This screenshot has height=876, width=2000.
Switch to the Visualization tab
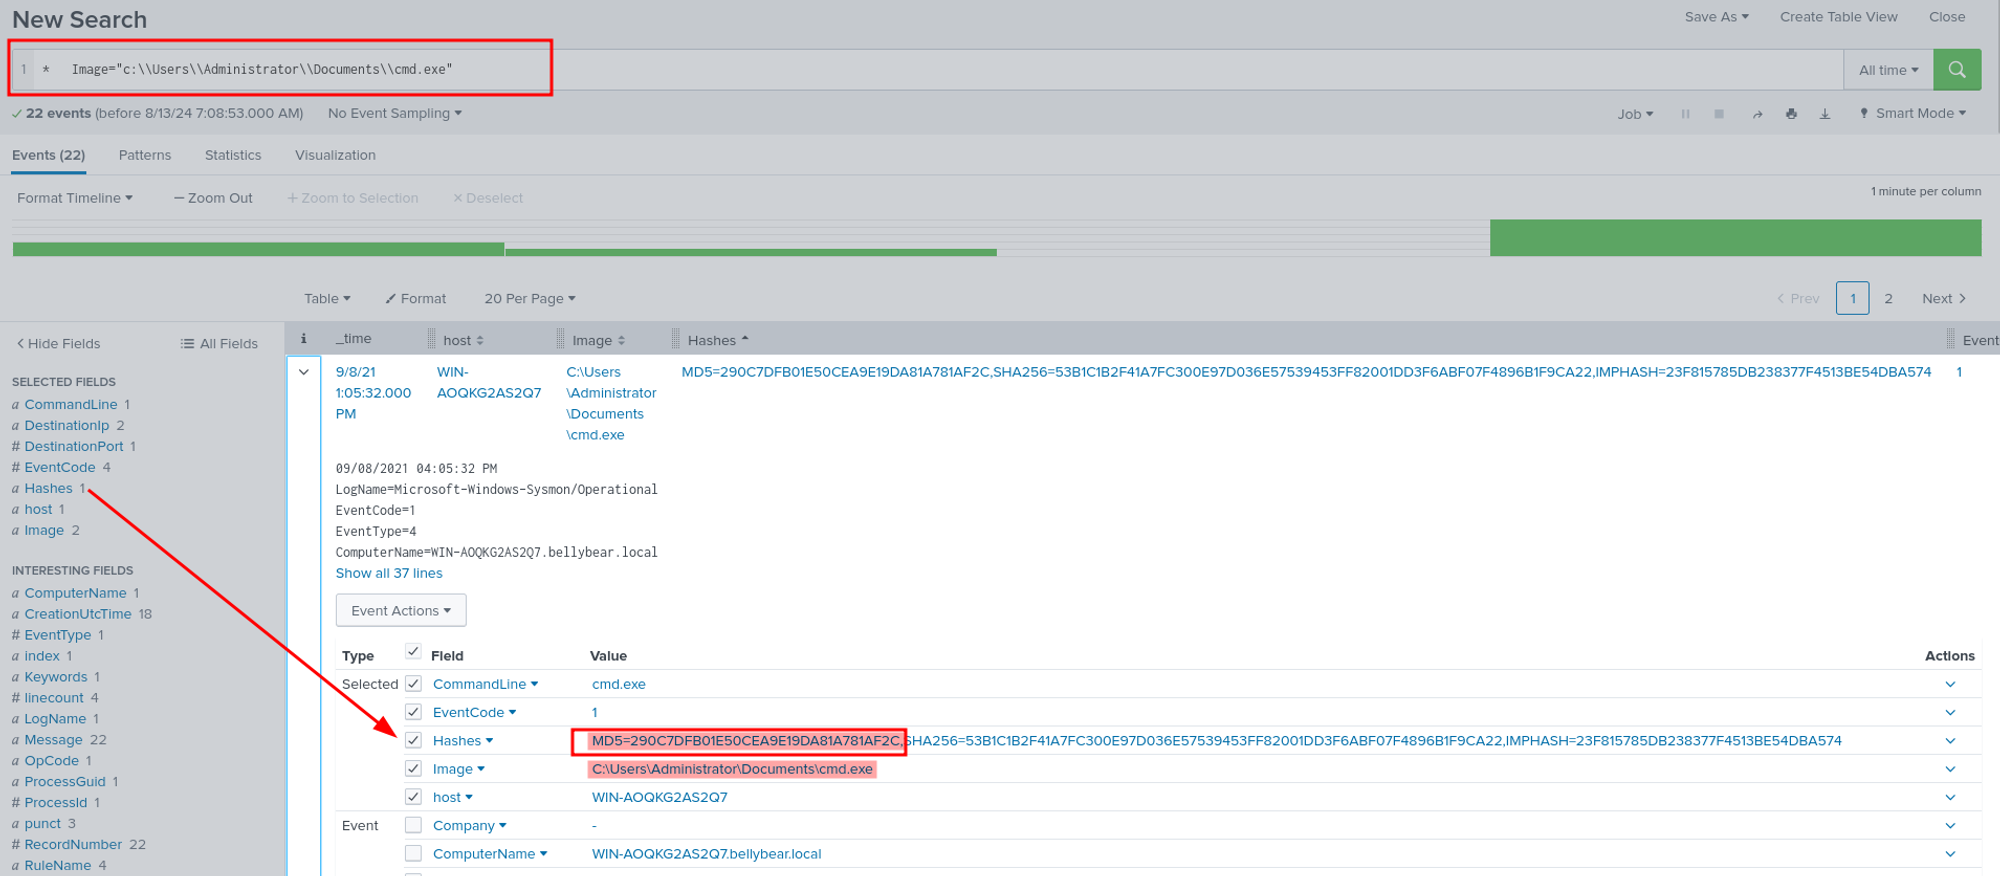point(335,155)
